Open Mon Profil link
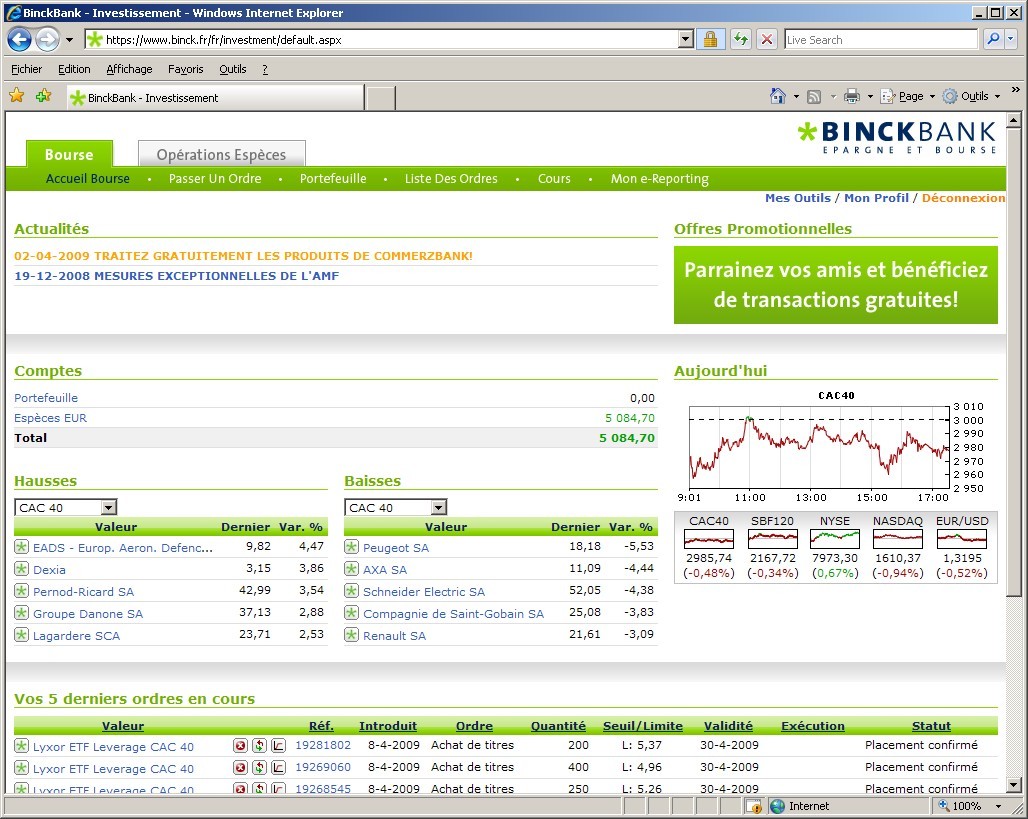1028x819 pixels. click(876, 198)
